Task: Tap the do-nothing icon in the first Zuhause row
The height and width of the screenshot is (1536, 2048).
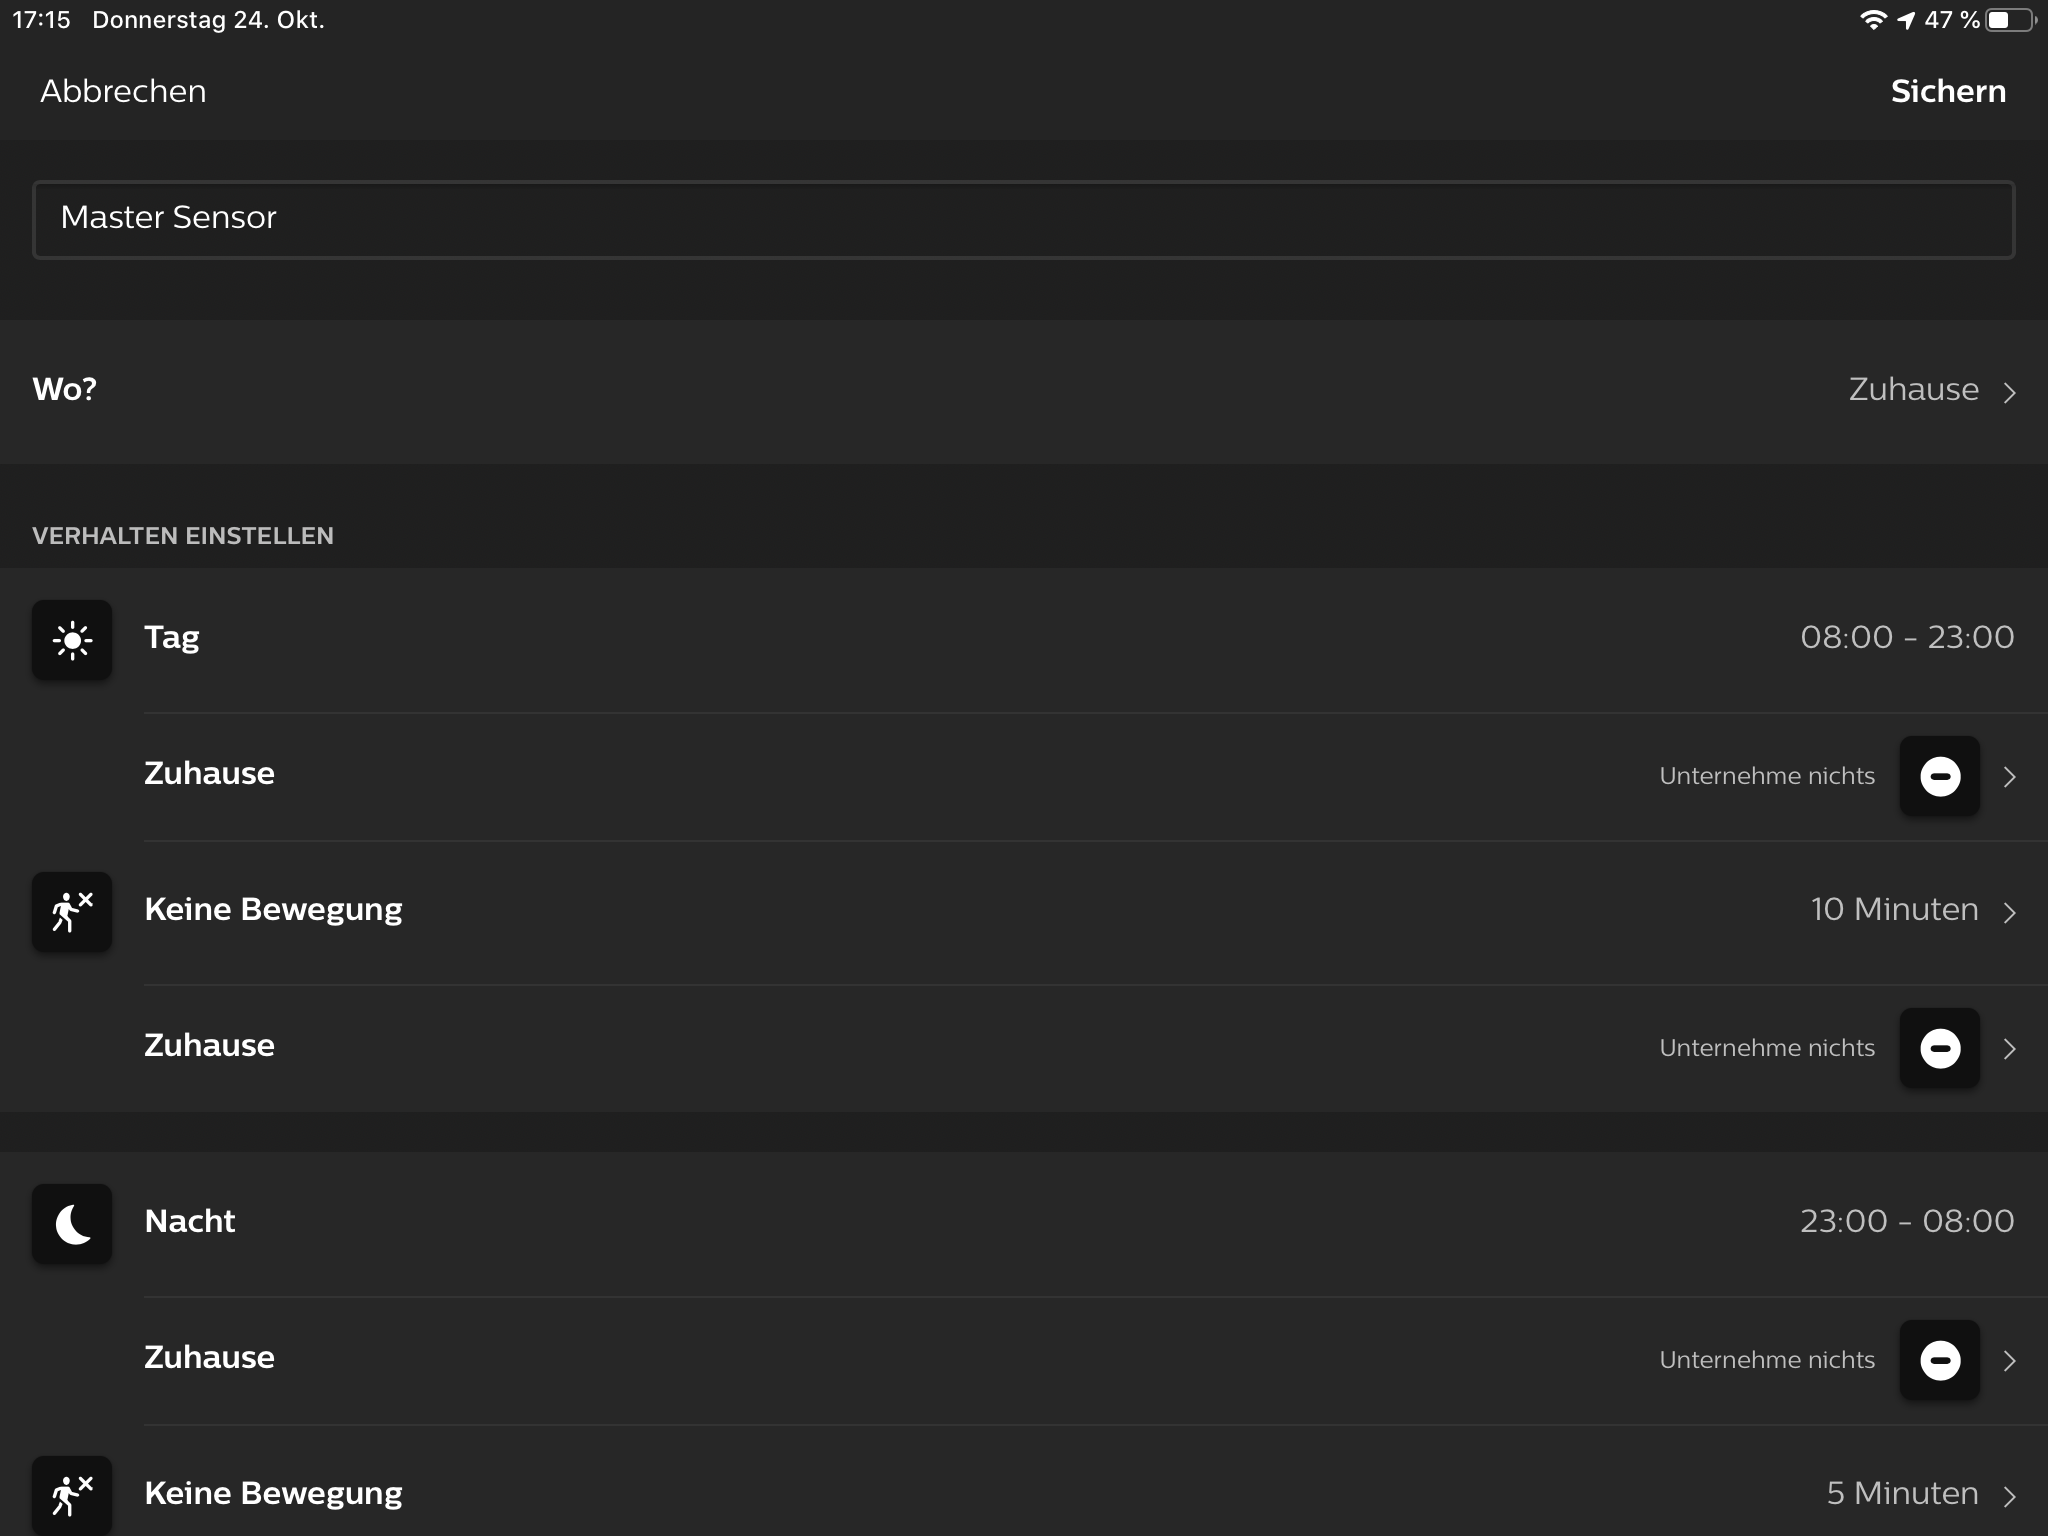Action: coord(1940,776)
